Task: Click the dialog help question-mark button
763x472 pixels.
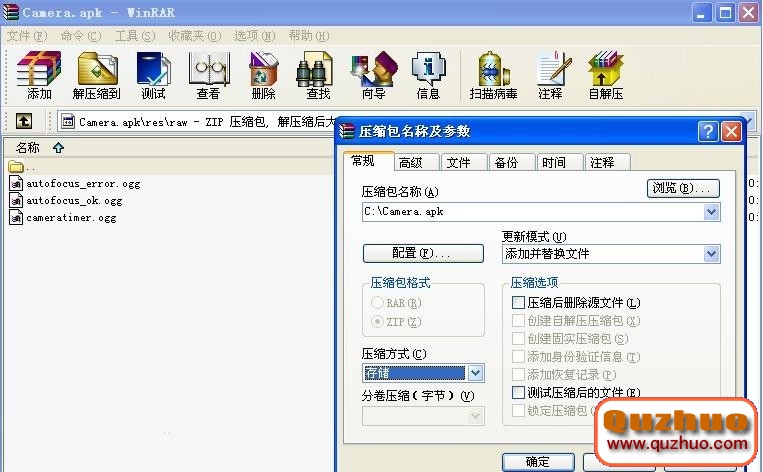Action: (x=708, y=131)
